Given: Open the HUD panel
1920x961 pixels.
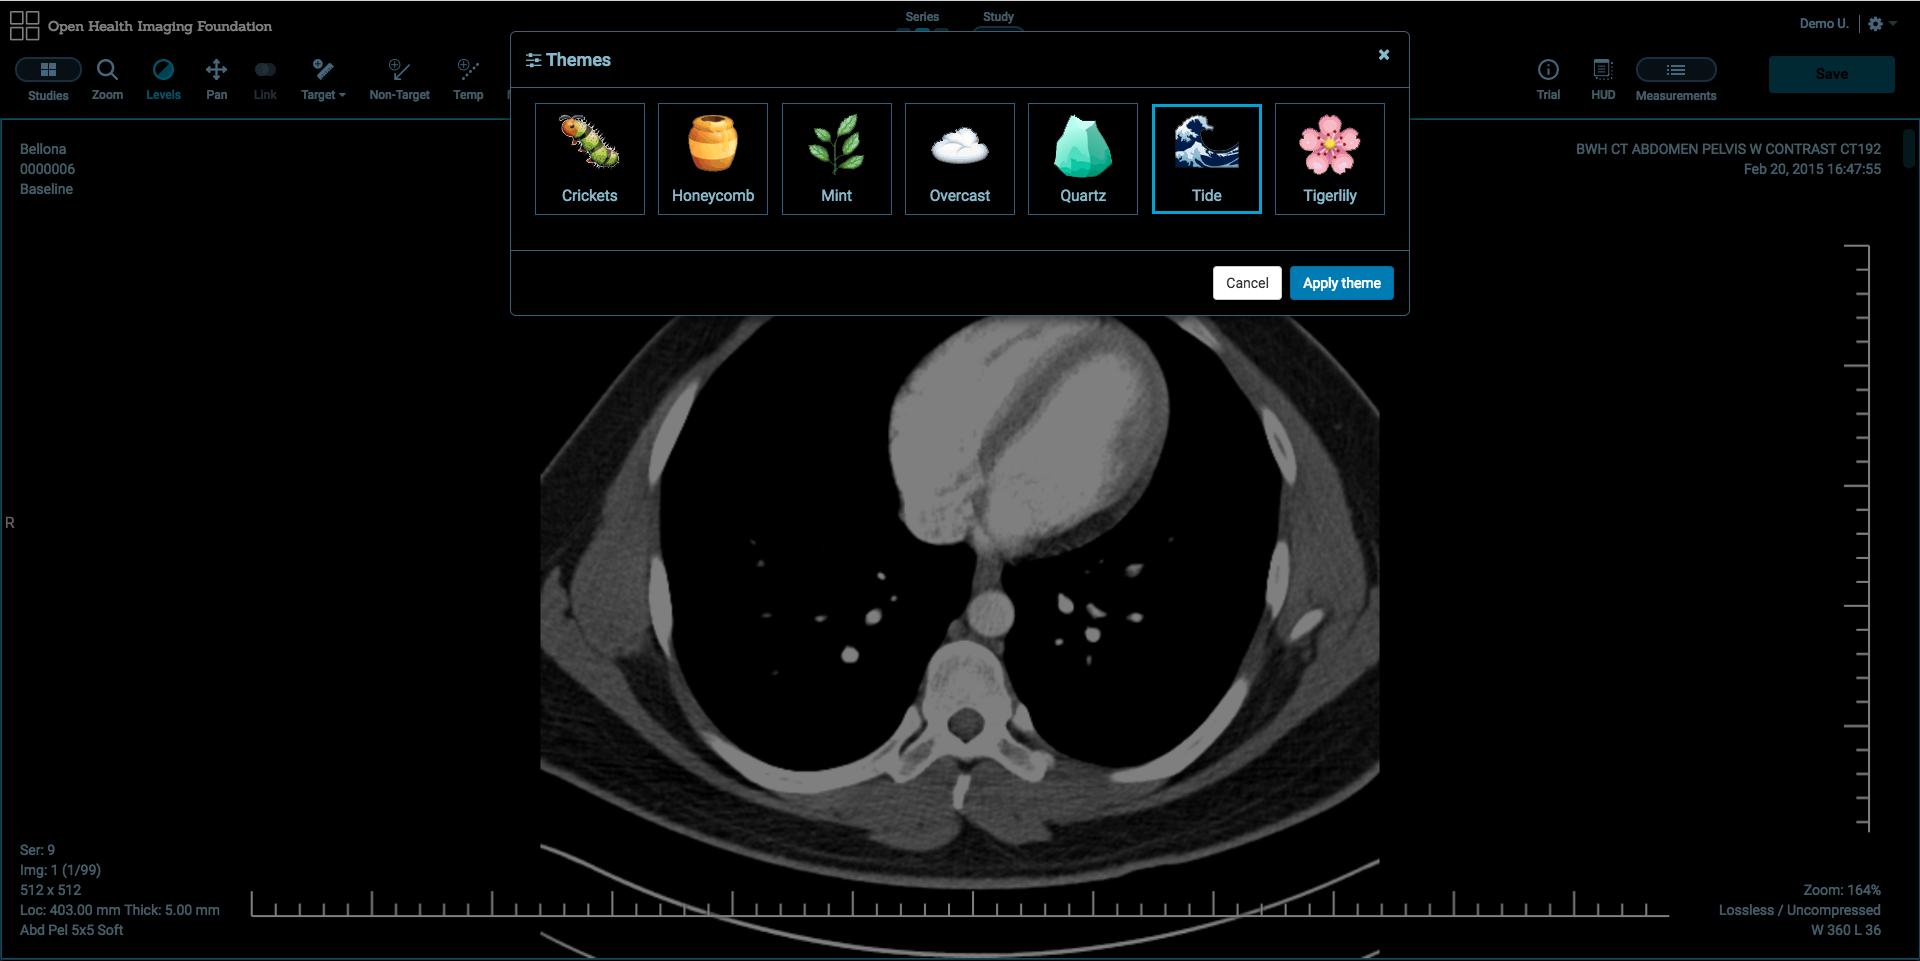Looking at the screenshot, I should (x=1603, y=79).
